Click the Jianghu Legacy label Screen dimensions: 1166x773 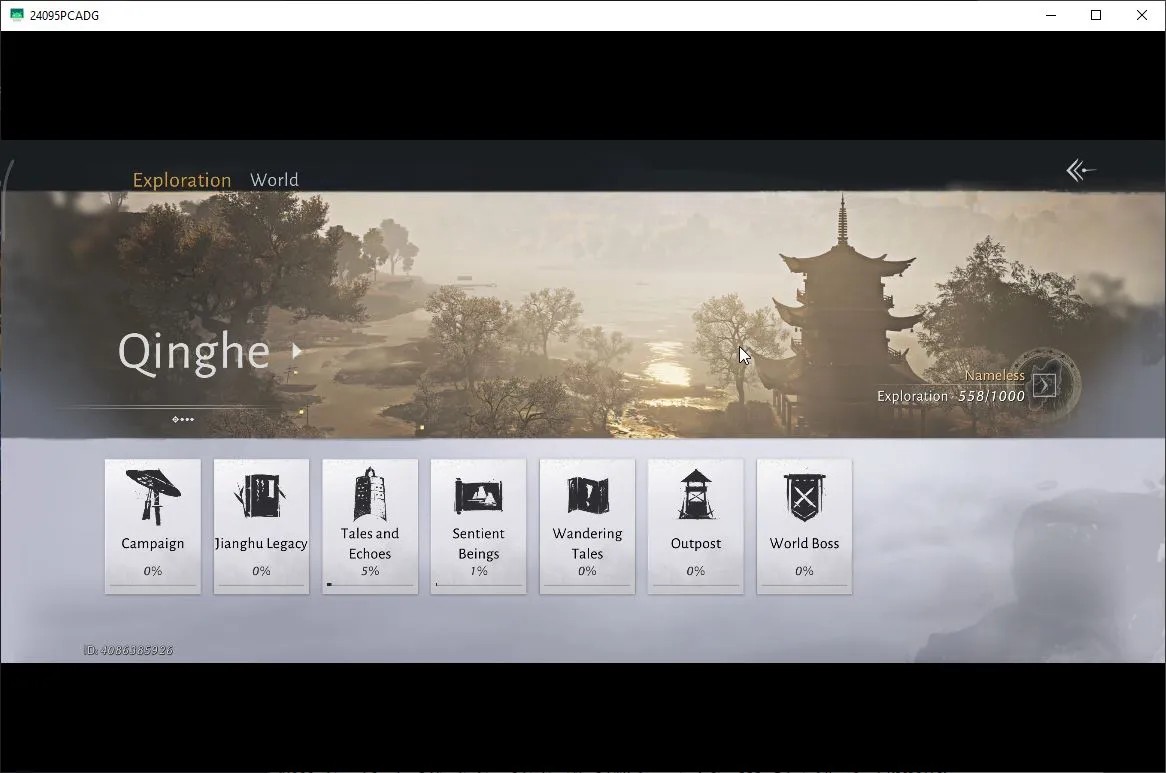261,543
